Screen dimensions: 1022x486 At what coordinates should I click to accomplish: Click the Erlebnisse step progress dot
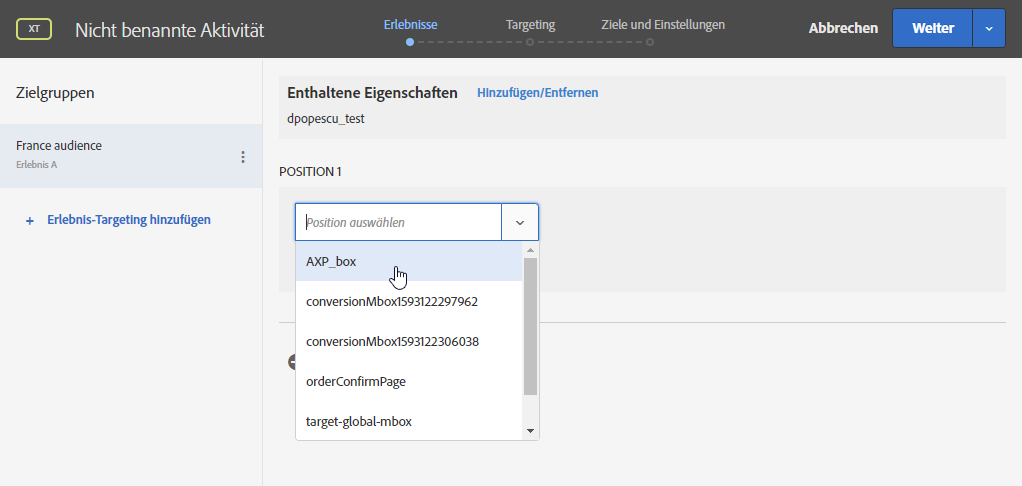410,42
